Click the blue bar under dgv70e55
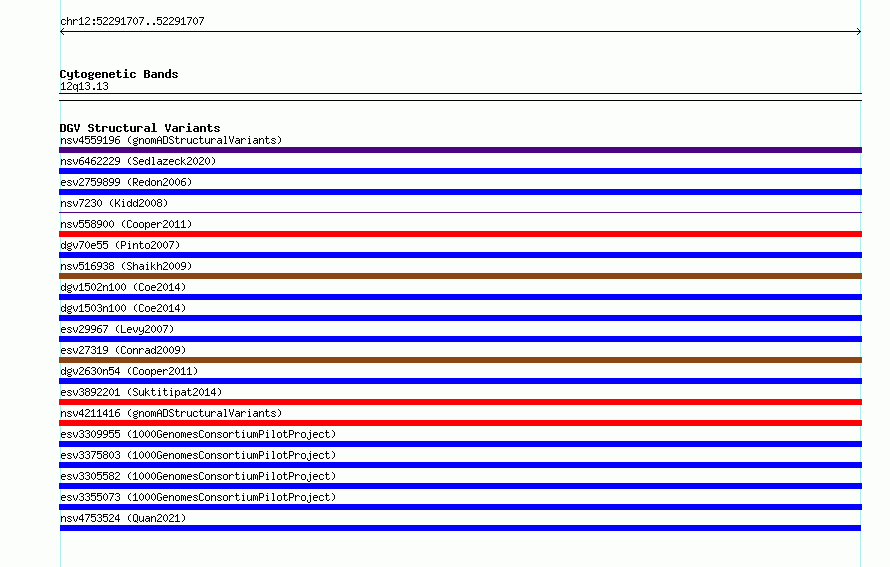This screenshot has width=890, height=567. 460,255
